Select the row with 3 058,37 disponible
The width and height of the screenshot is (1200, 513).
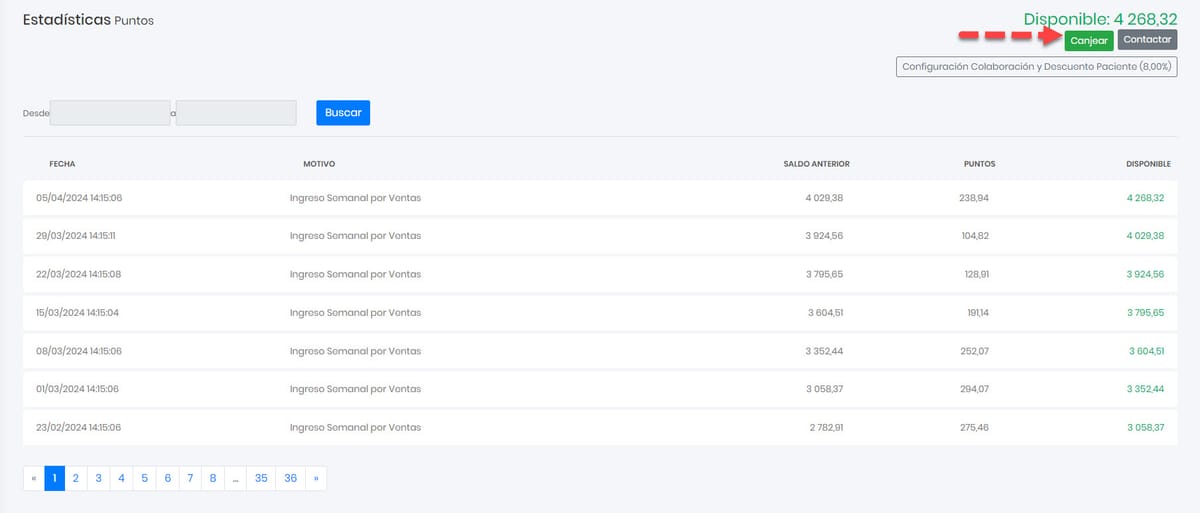point(600,427)
